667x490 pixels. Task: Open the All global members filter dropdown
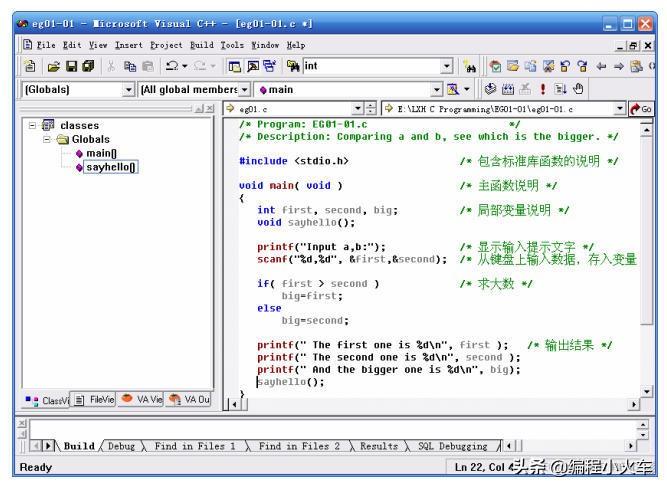pos(245,90)
